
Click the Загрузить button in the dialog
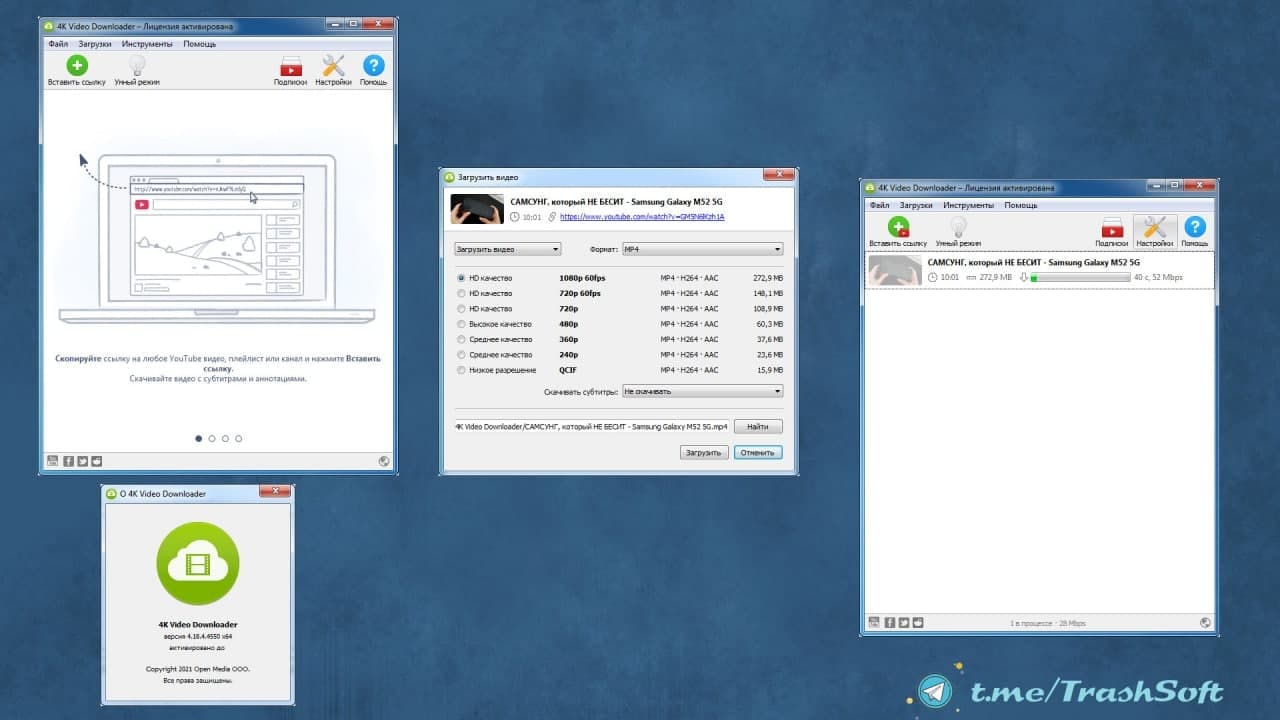pyautogui.click(x=703, y=453)
